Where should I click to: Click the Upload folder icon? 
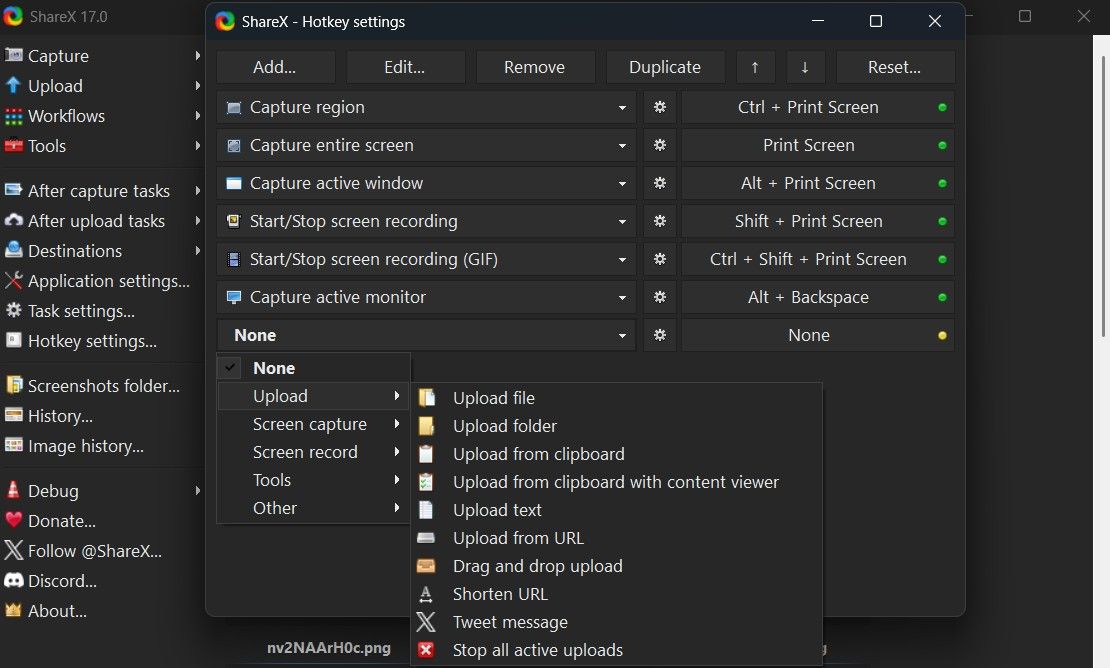pyautogui.click(x=426, y=426)
